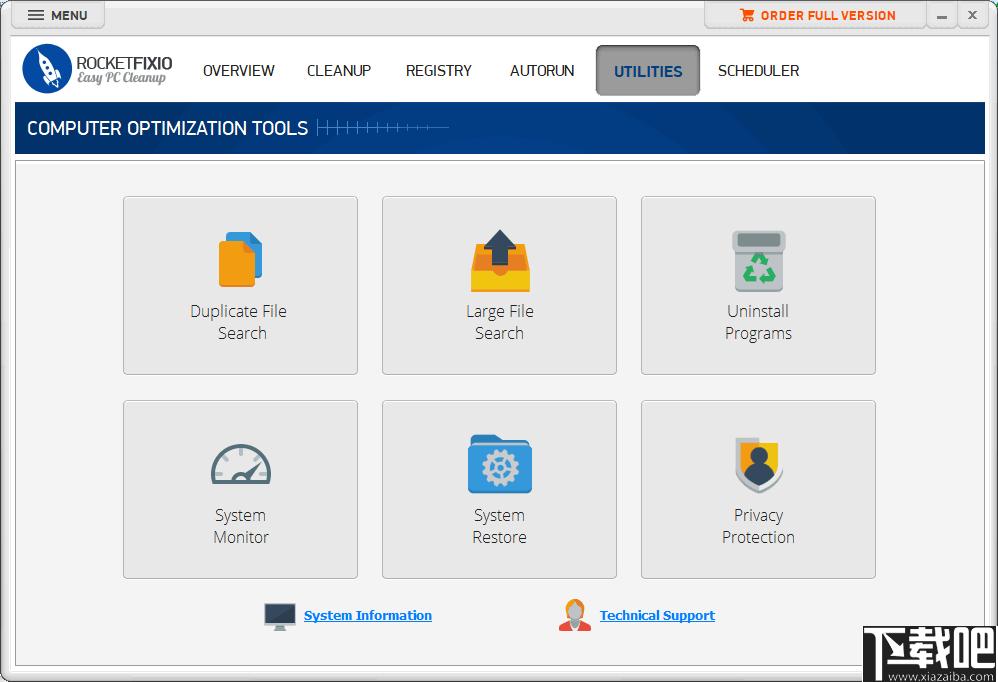Close the RocketFixio window
This screenshot has width=998, height=682.
click(972, 15)
